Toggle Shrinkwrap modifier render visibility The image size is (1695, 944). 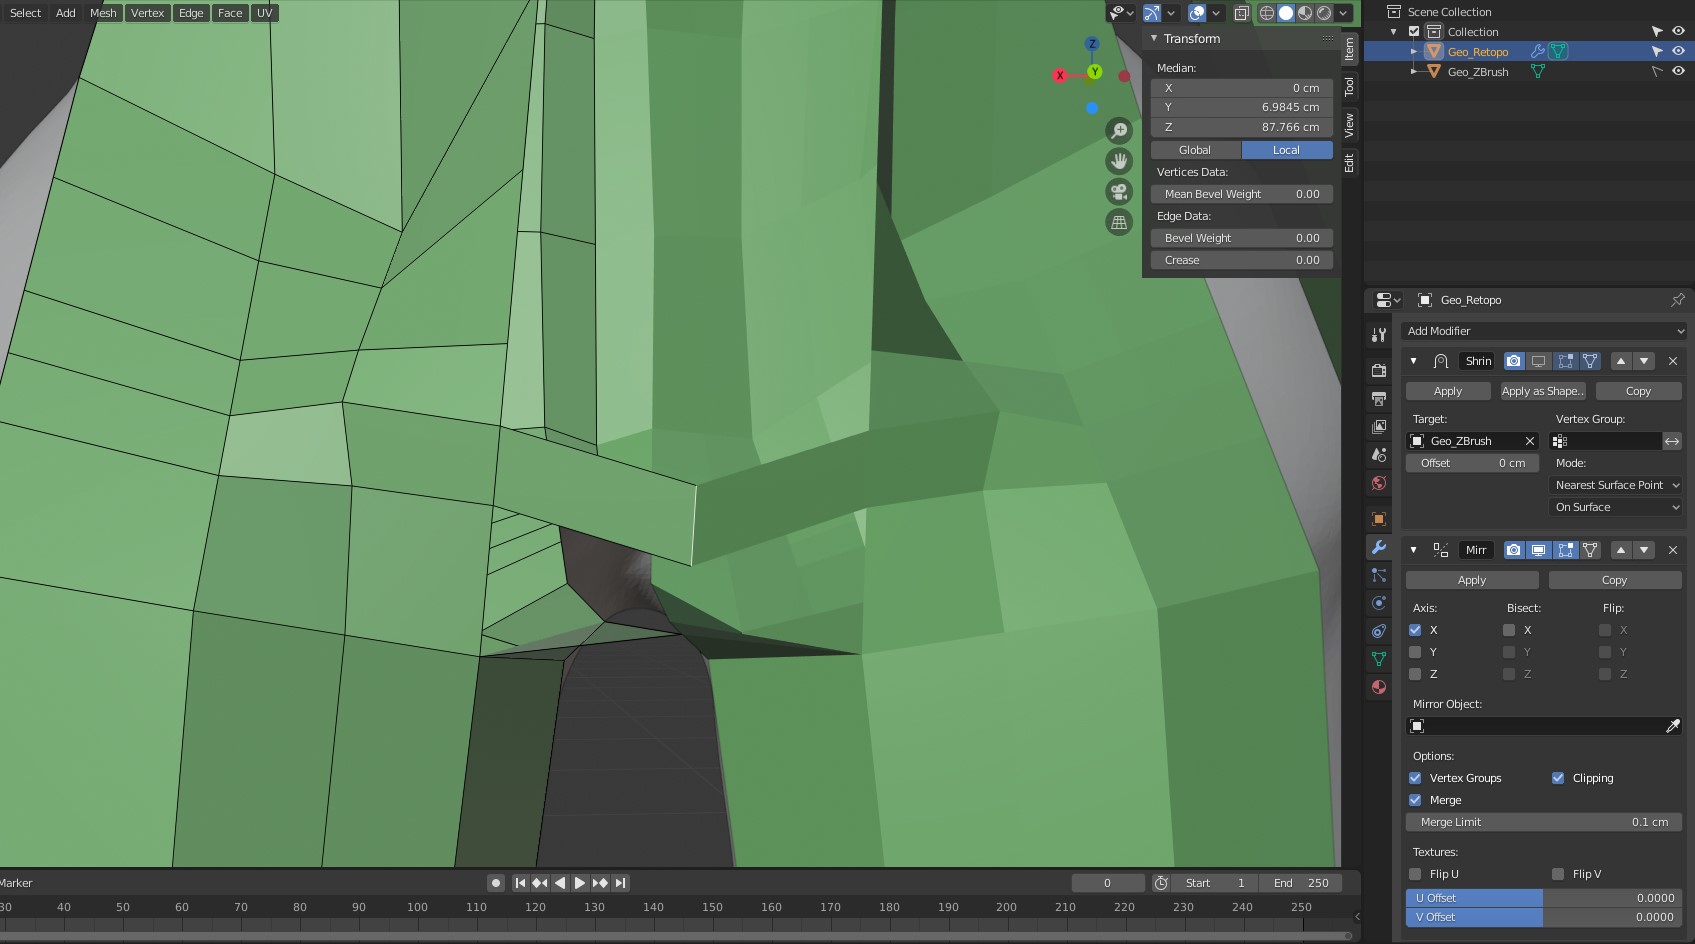[1514, 361]
